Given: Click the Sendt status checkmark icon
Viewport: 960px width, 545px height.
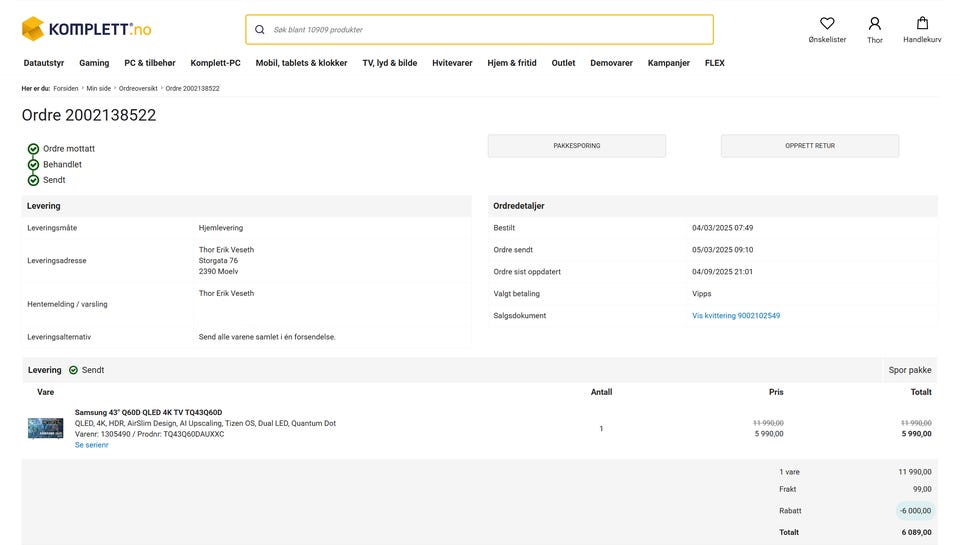Looking at the screenshot, I should [x=33, y=181].
